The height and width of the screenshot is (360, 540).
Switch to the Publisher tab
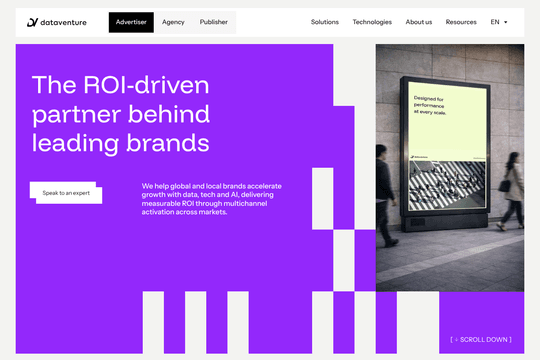click(214, 22)
